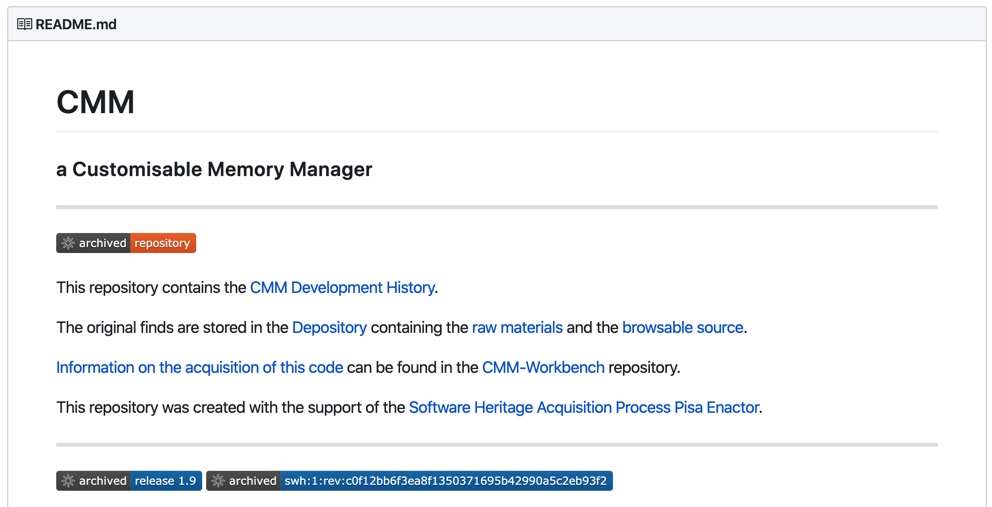The height and width of the screenshot is (507, 992).
Task: Open the swh:1:rev hash badge
Action: pos(445,481)
